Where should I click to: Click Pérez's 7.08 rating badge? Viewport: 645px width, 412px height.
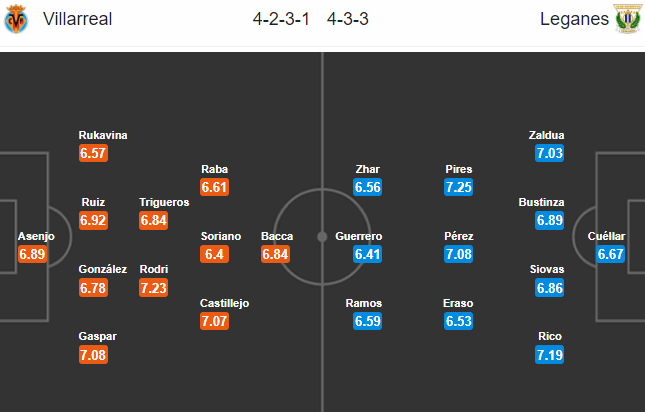pos(459,254)
